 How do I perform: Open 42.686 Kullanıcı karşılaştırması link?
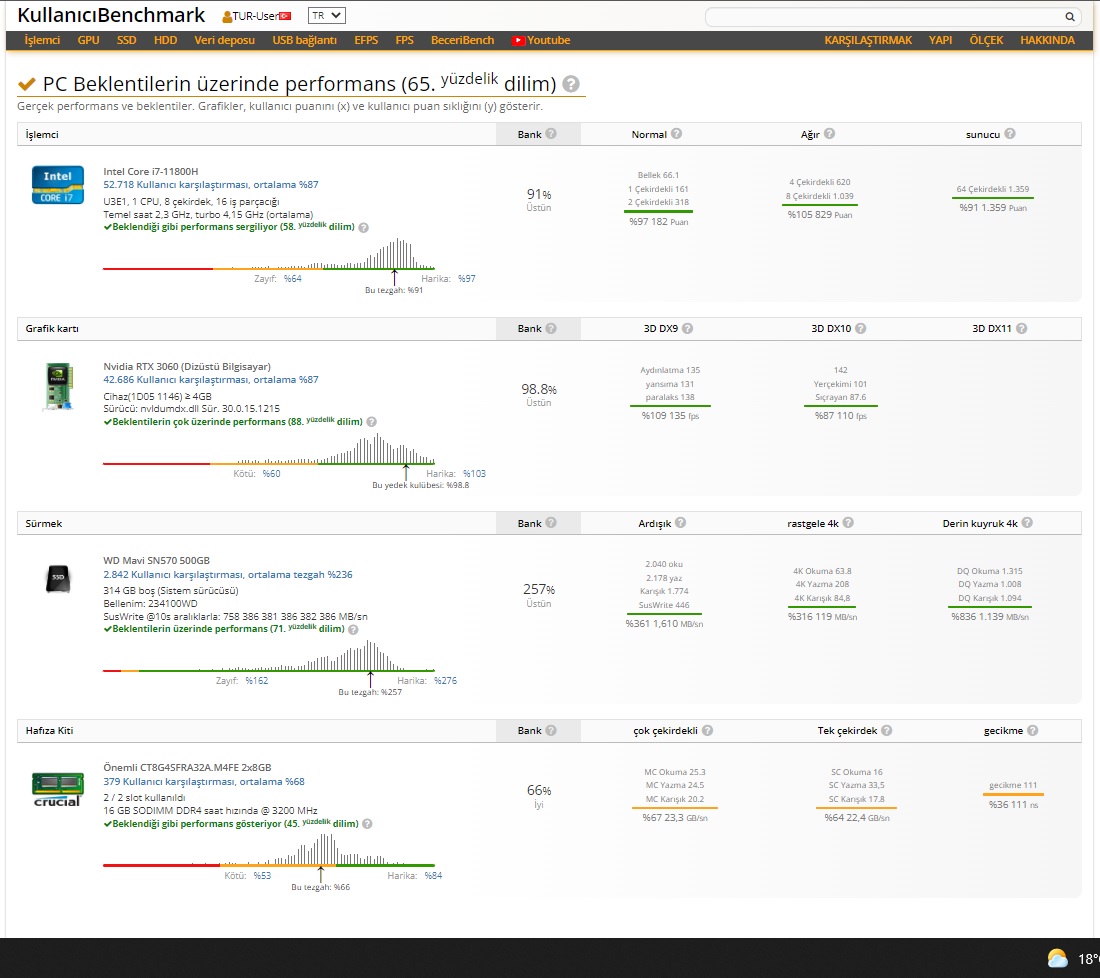210,380
